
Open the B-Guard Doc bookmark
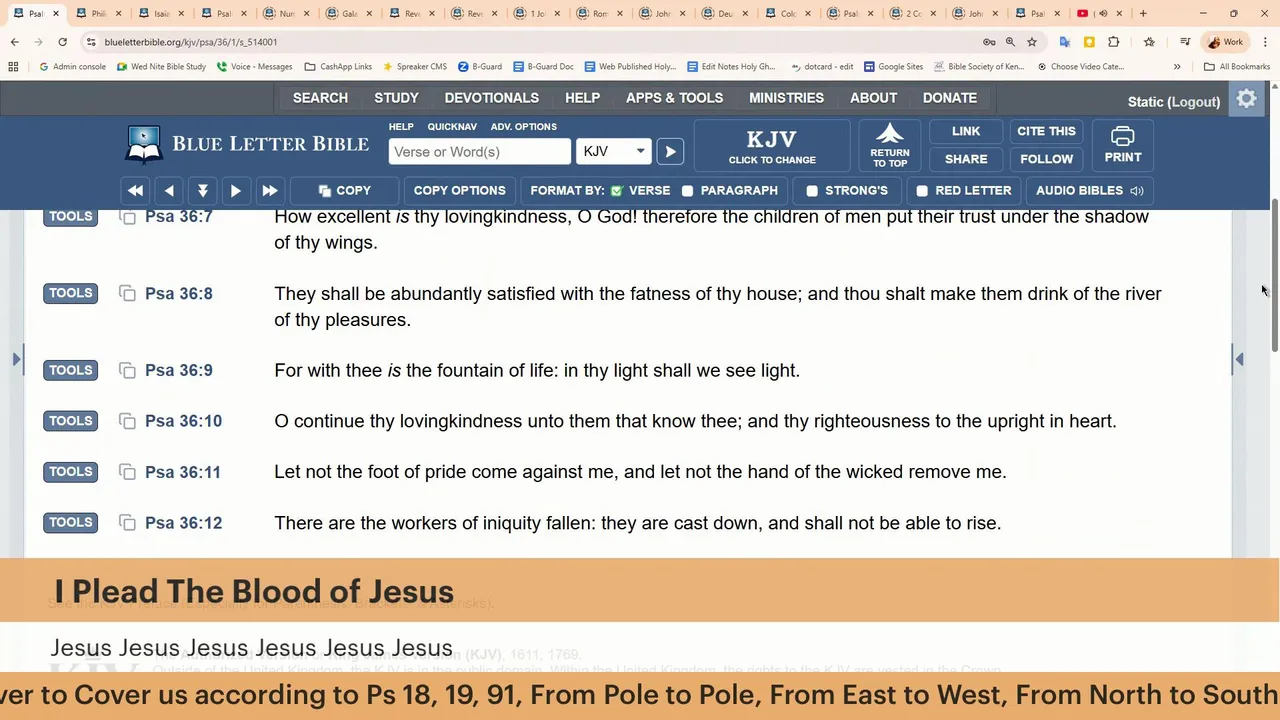pyautogui.click(x=543, y=66)
